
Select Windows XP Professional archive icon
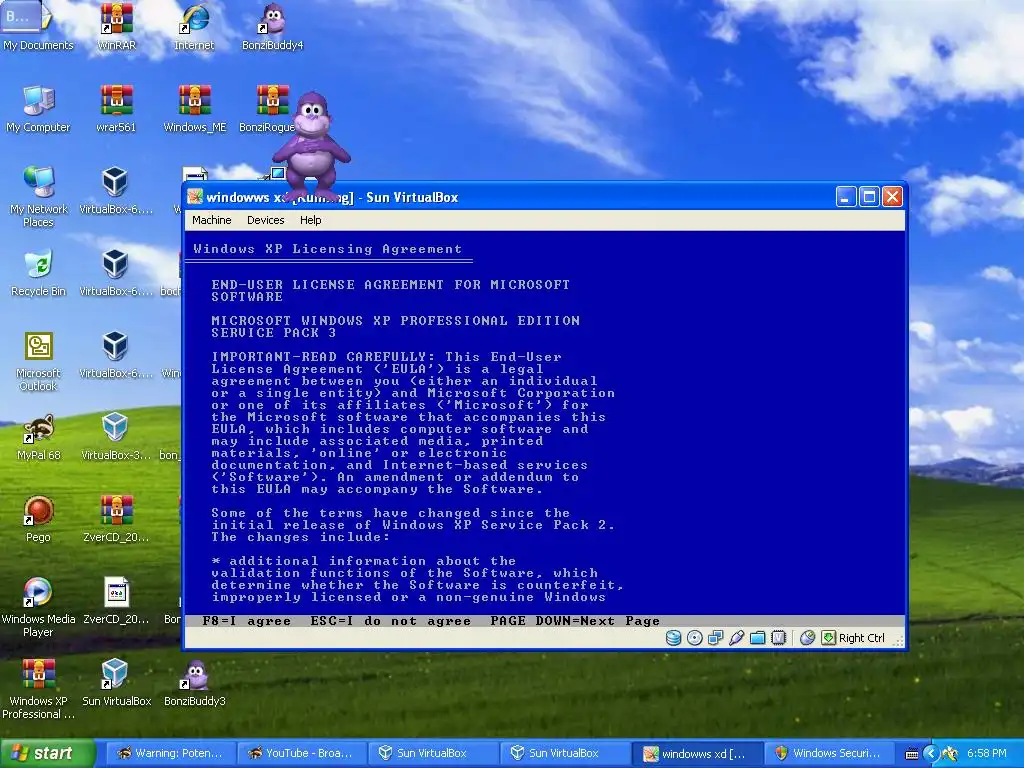click(x=39, y=689)
